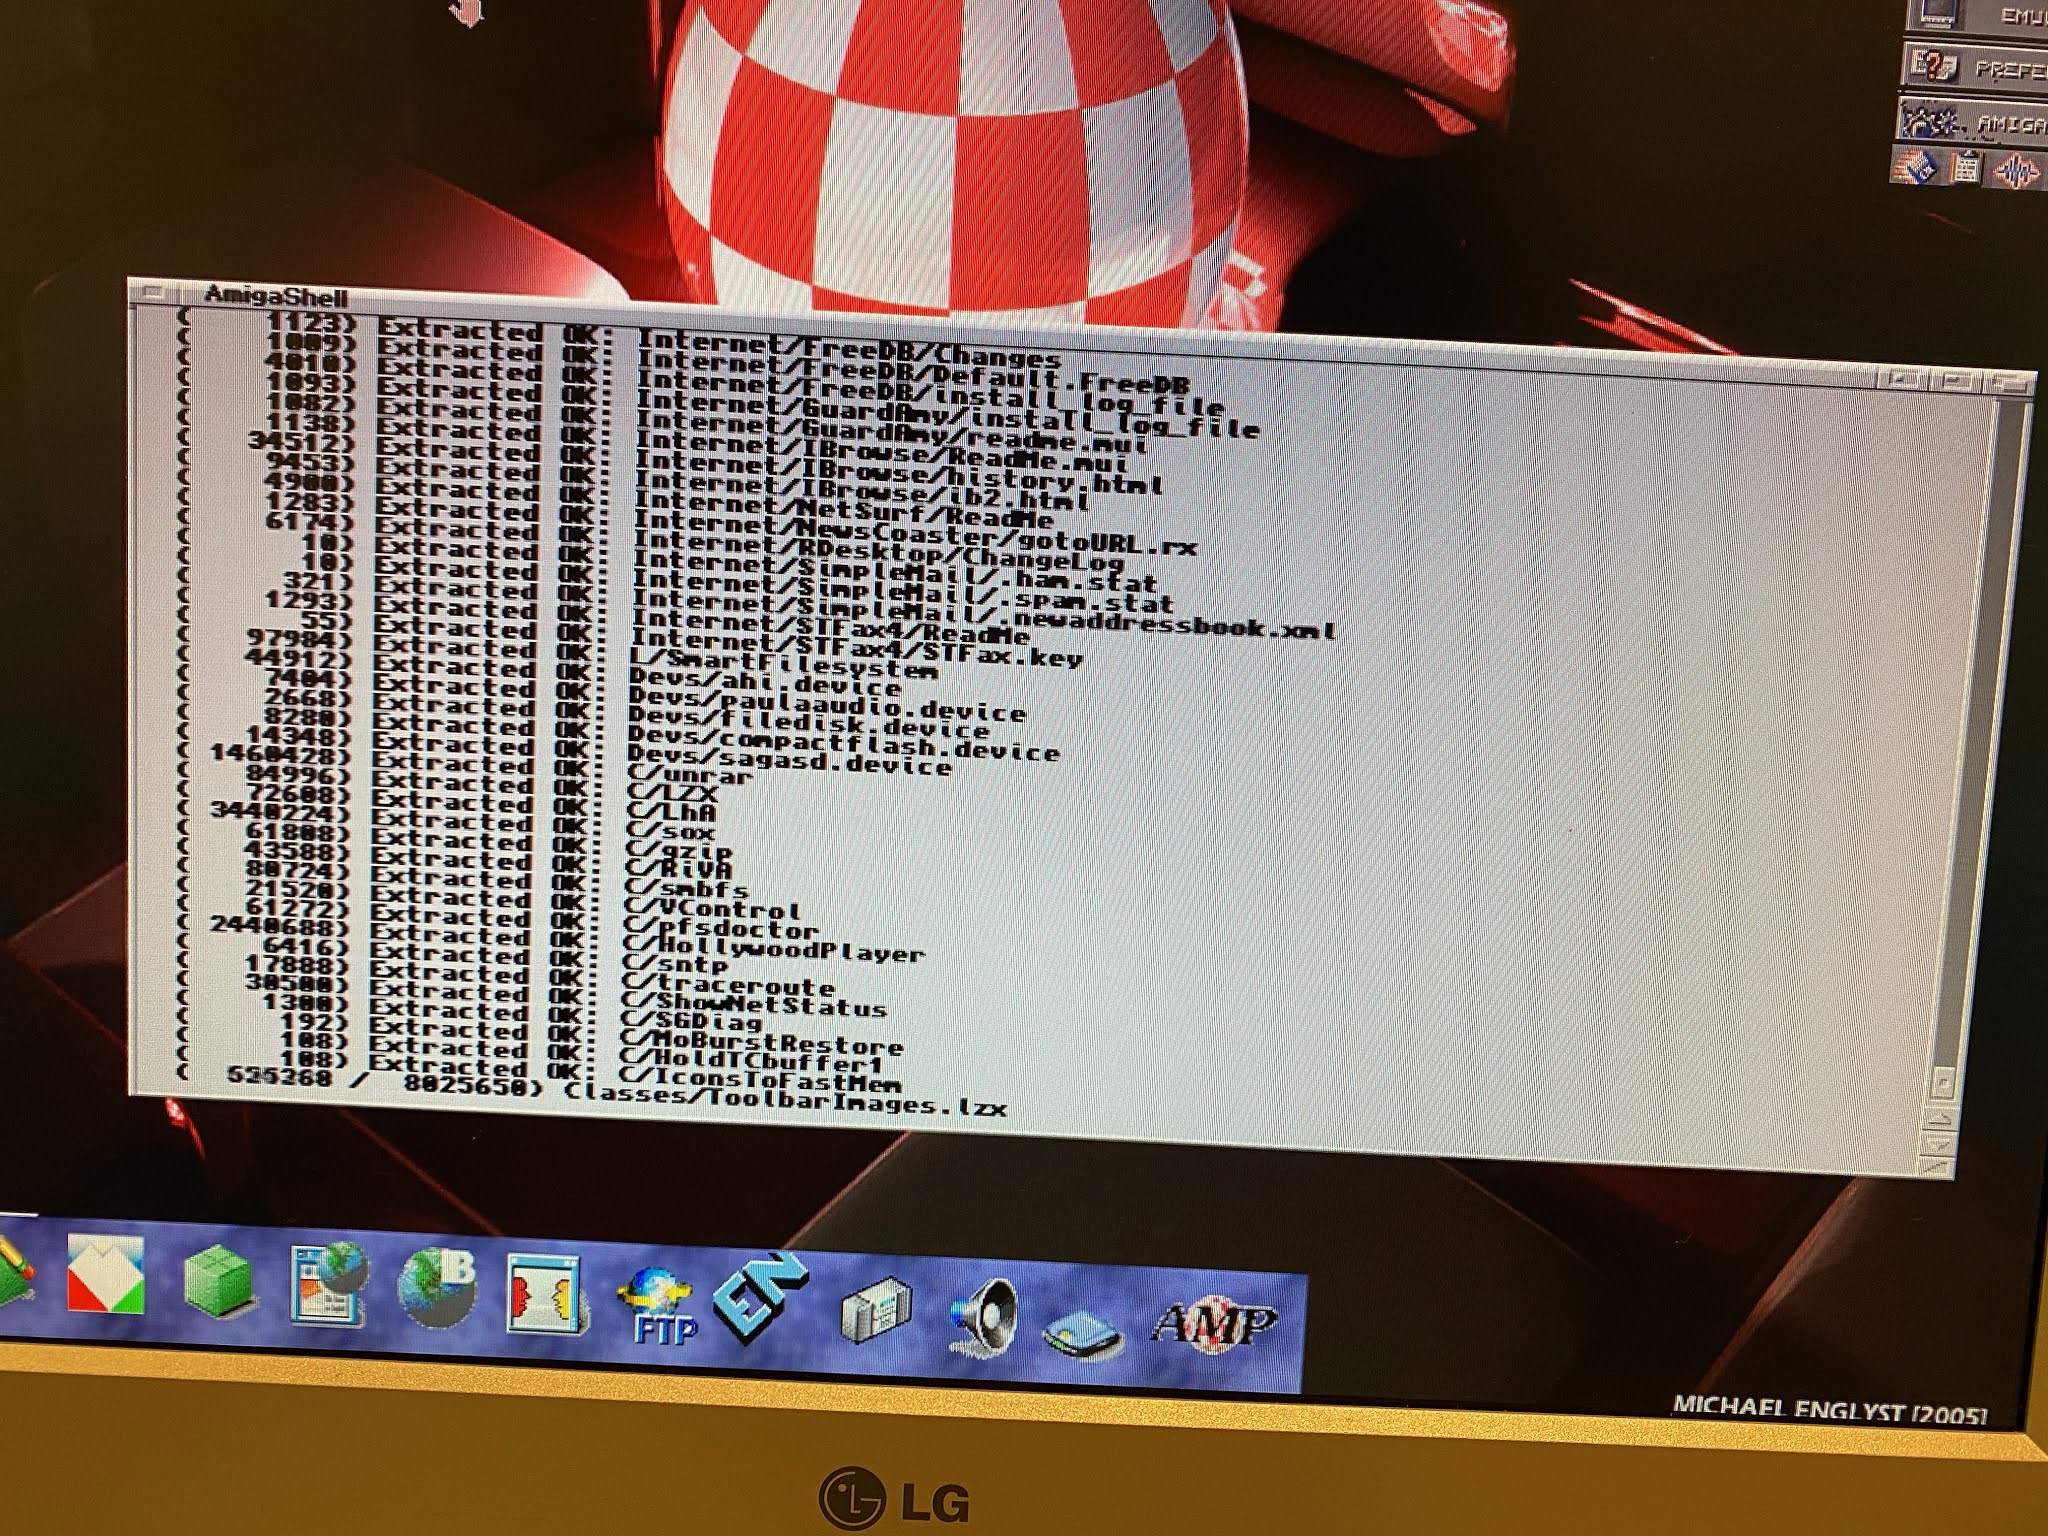Open the green package cube icon
2048x1536 pixels.
click(x=219, y=1281)
